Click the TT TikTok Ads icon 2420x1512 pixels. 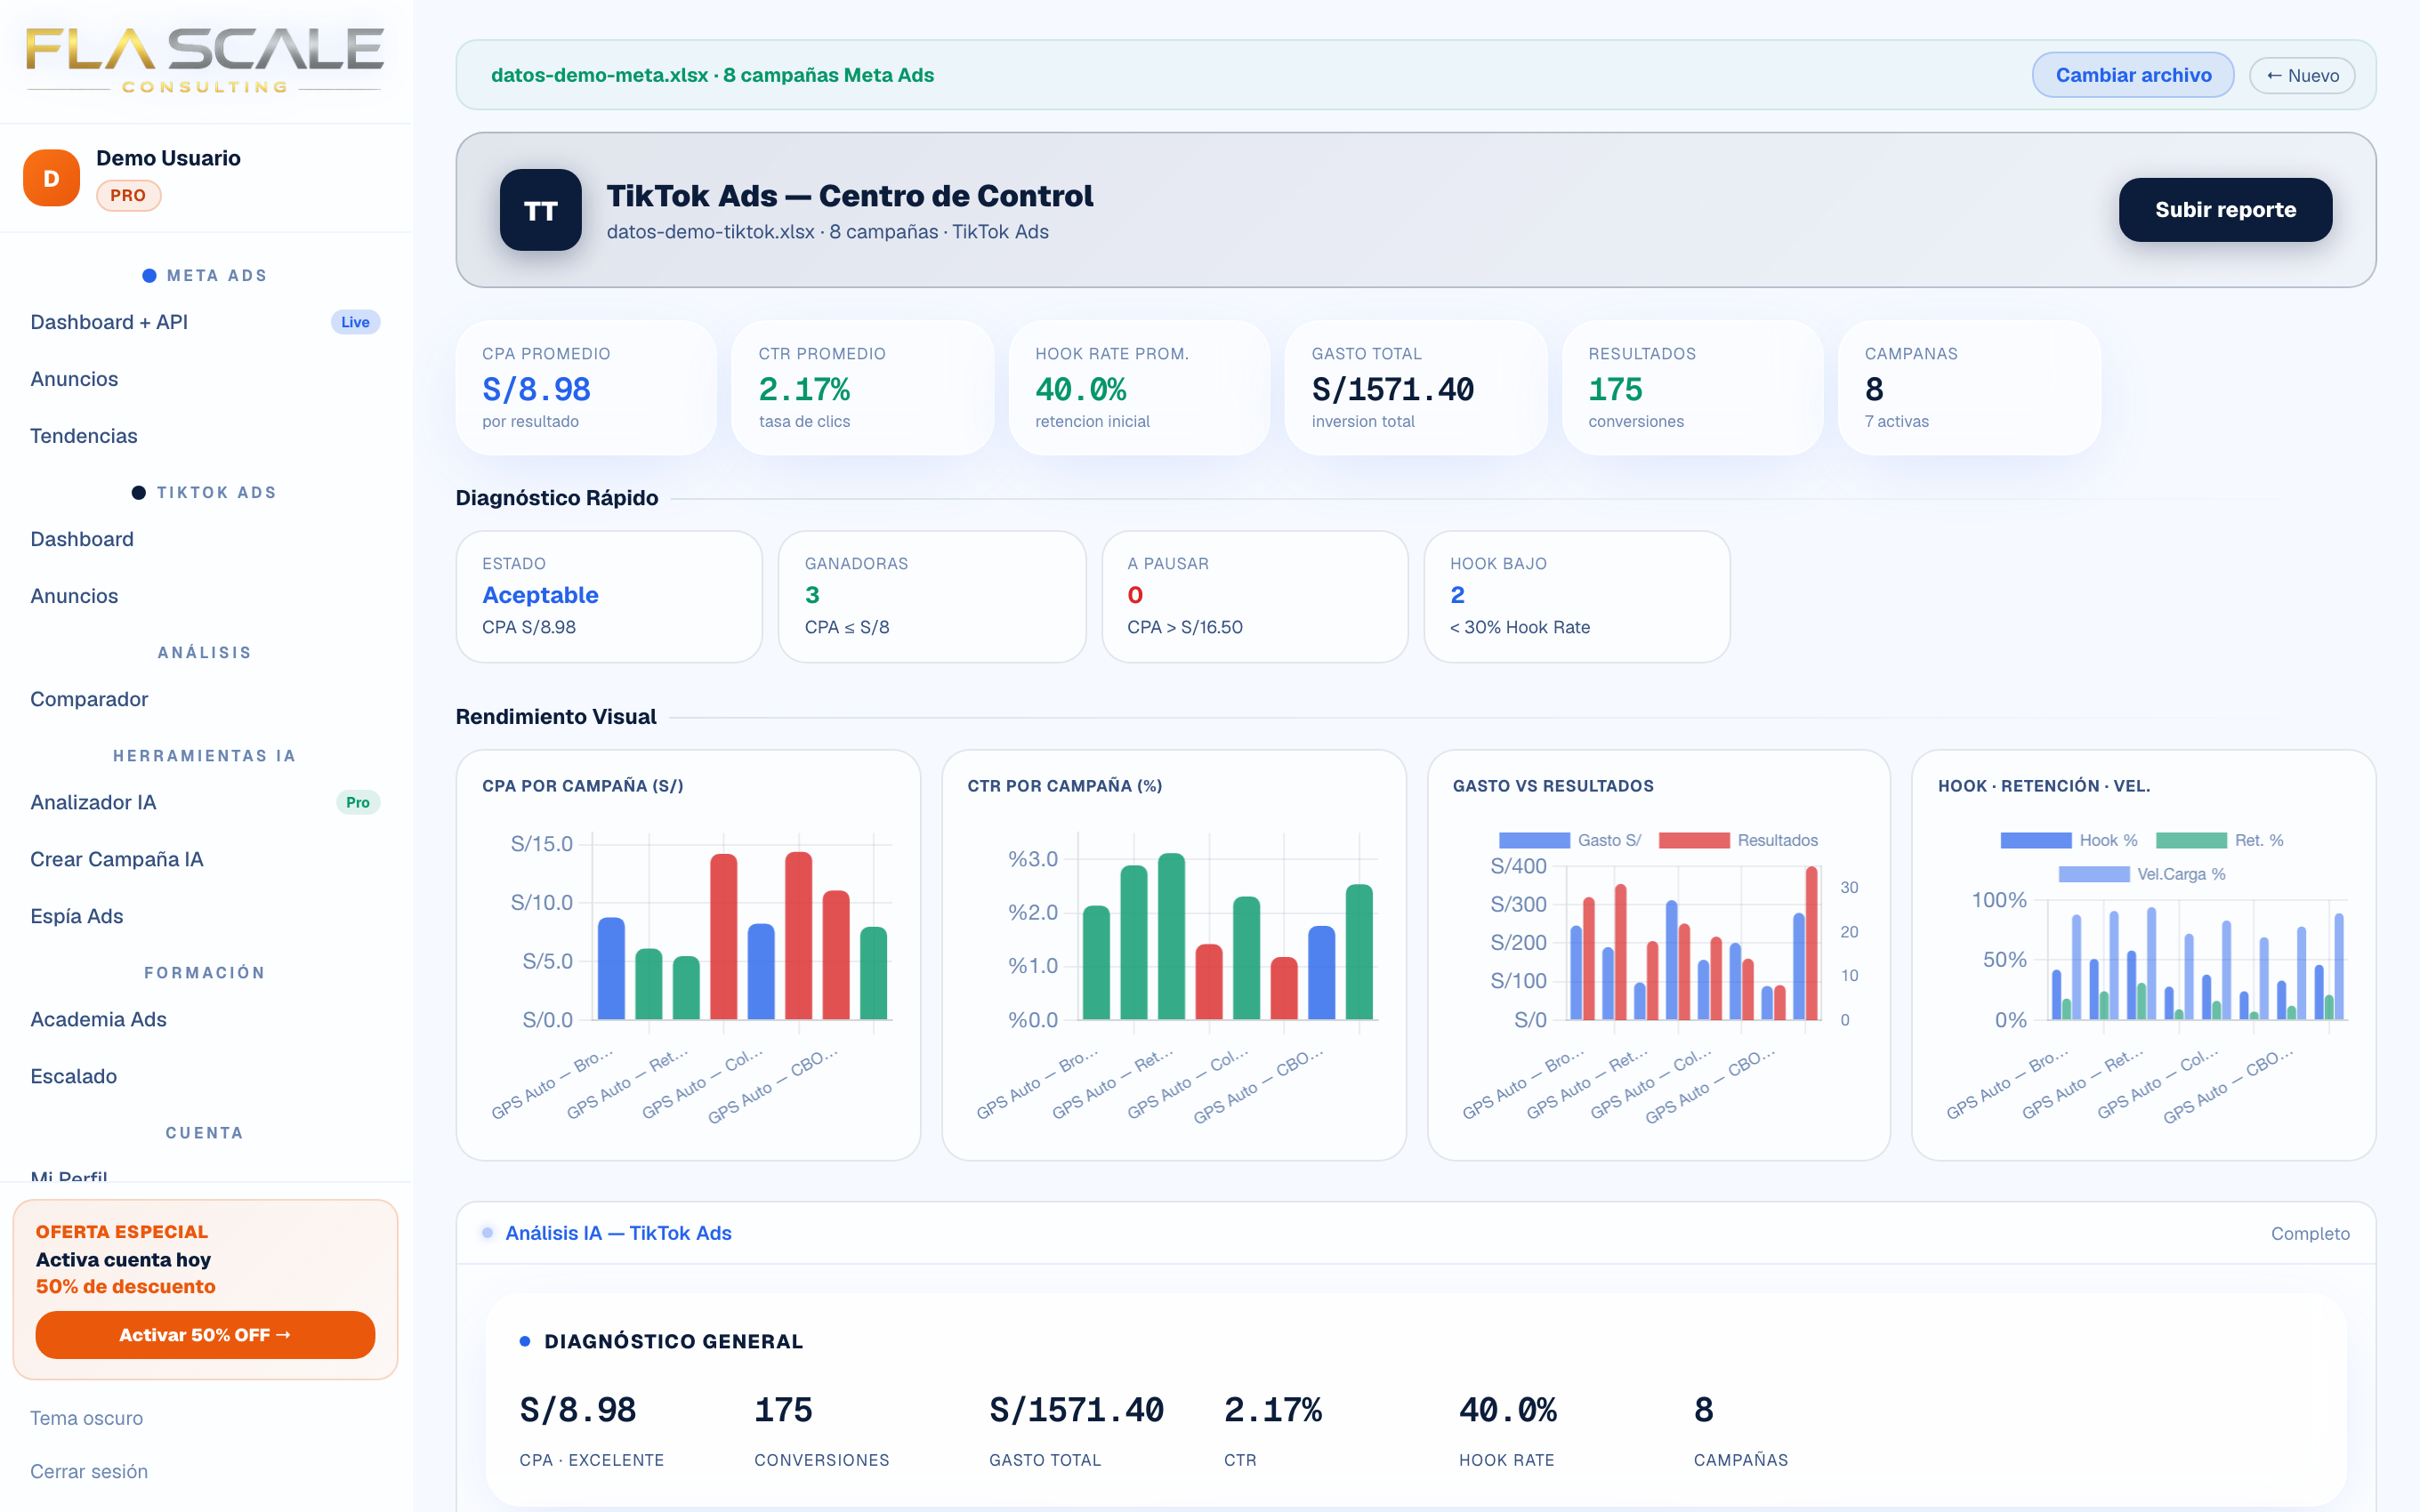(540, 210)
